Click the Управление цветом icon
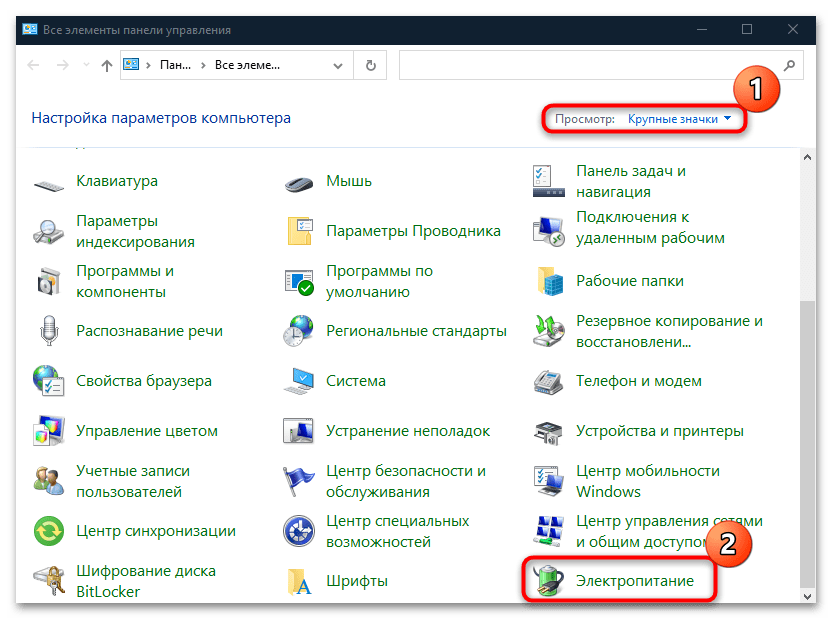Image resolution: width=832 pixels, height=619 pixels. [48, 431]
